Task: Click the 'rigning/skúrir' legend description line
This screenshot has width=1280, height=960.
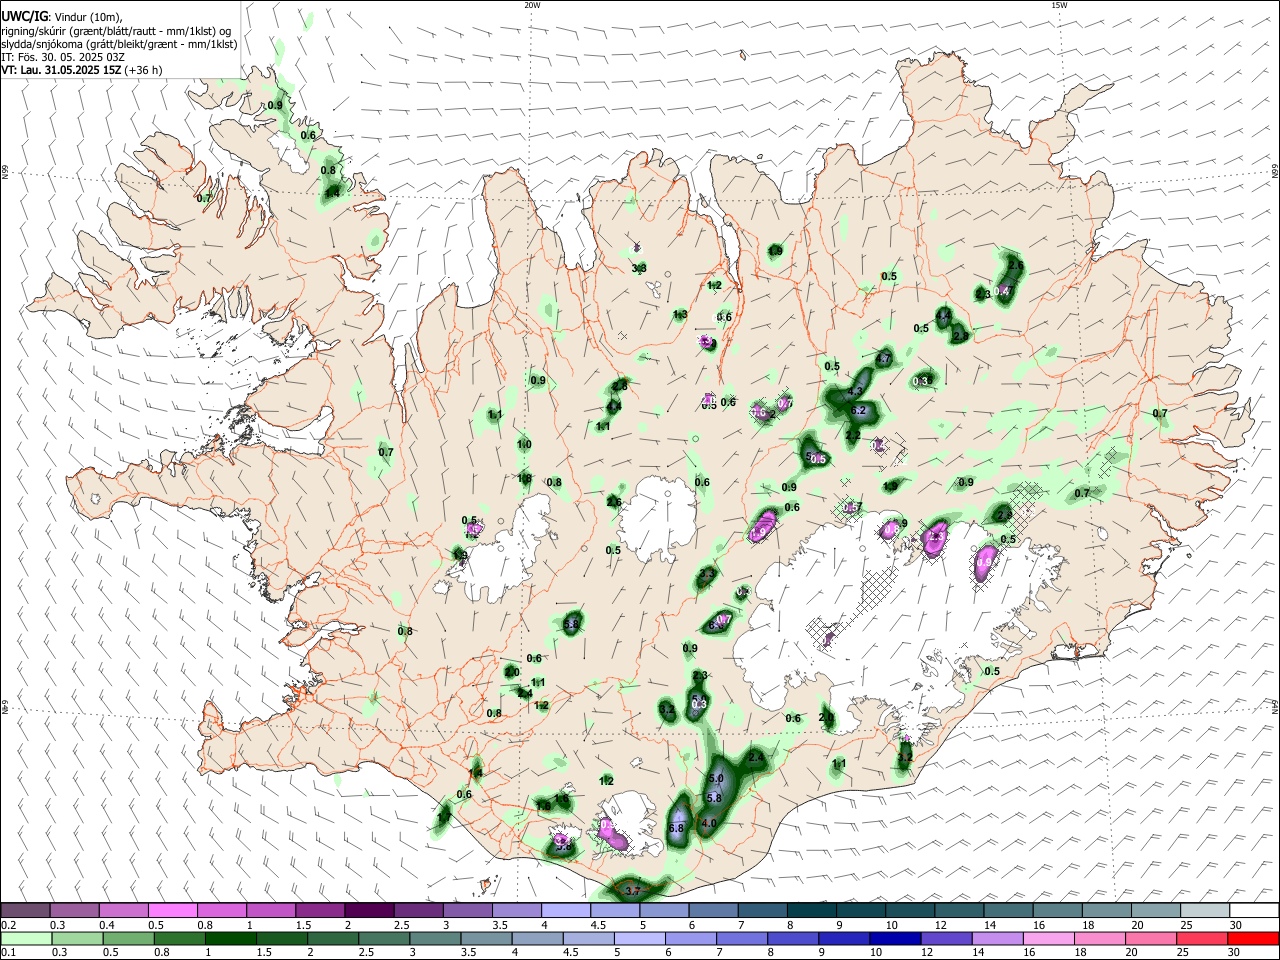Action: pos(116,31)
